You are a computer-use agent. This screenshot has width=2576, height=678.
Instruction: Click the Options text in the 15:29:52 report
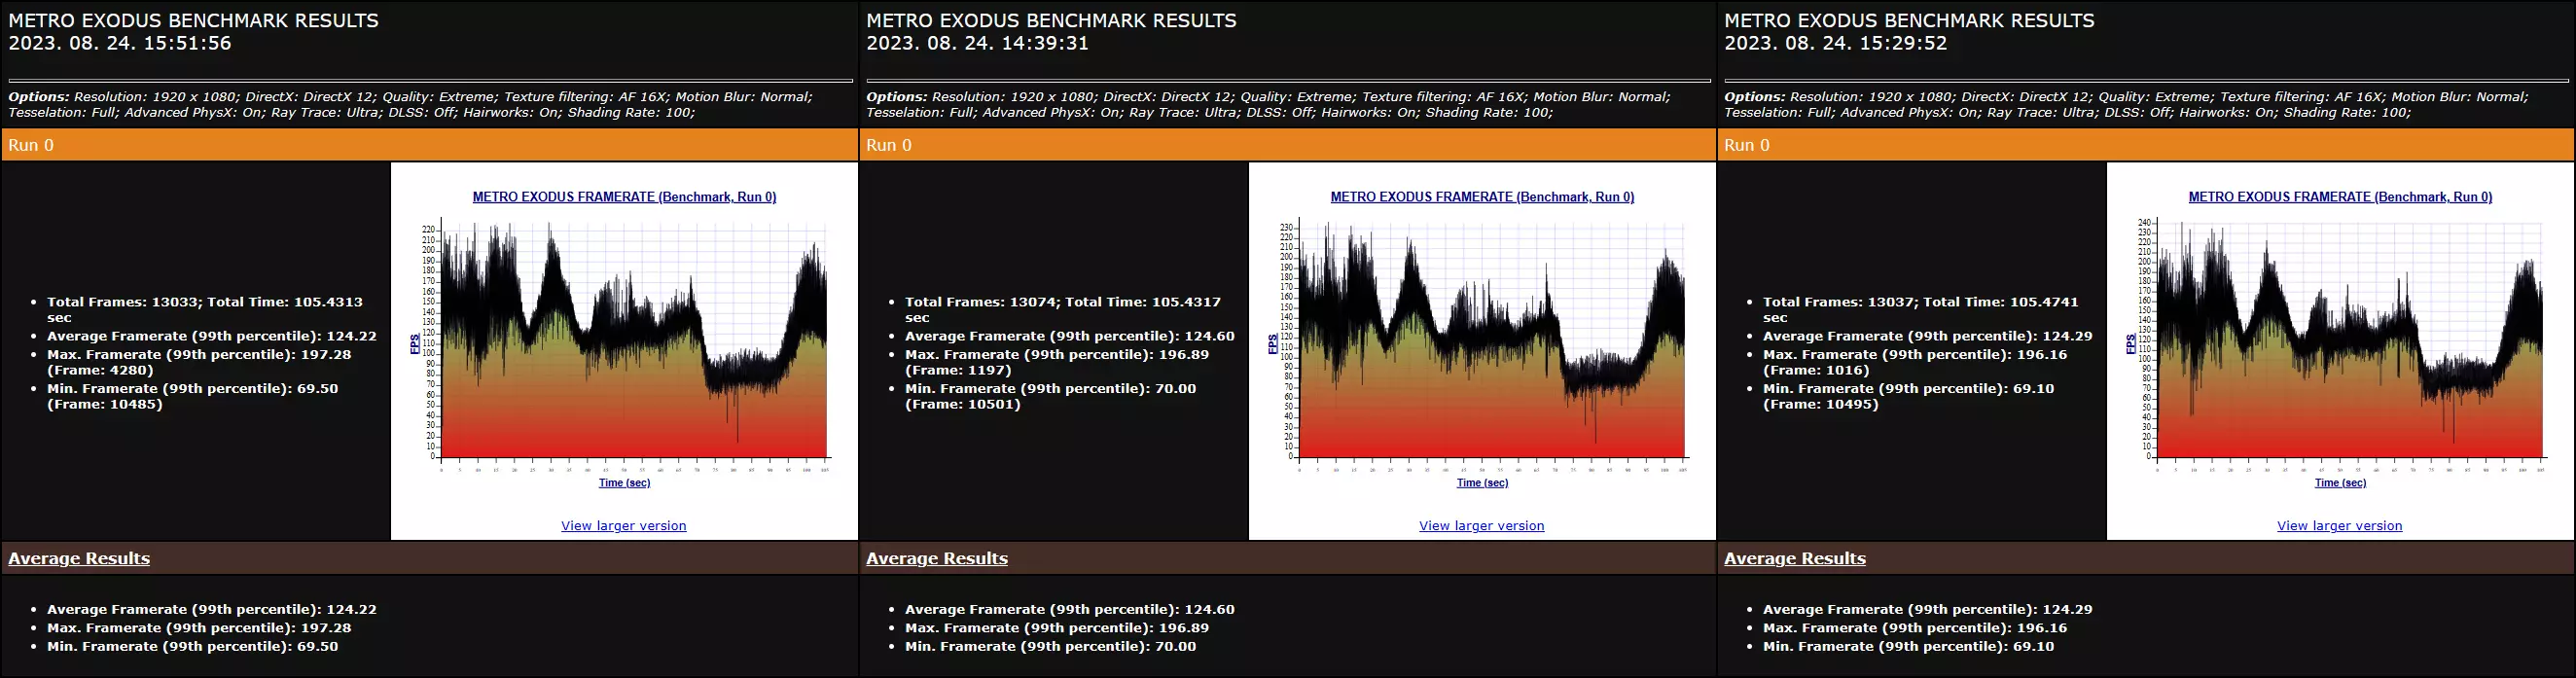coord(2127,104)
